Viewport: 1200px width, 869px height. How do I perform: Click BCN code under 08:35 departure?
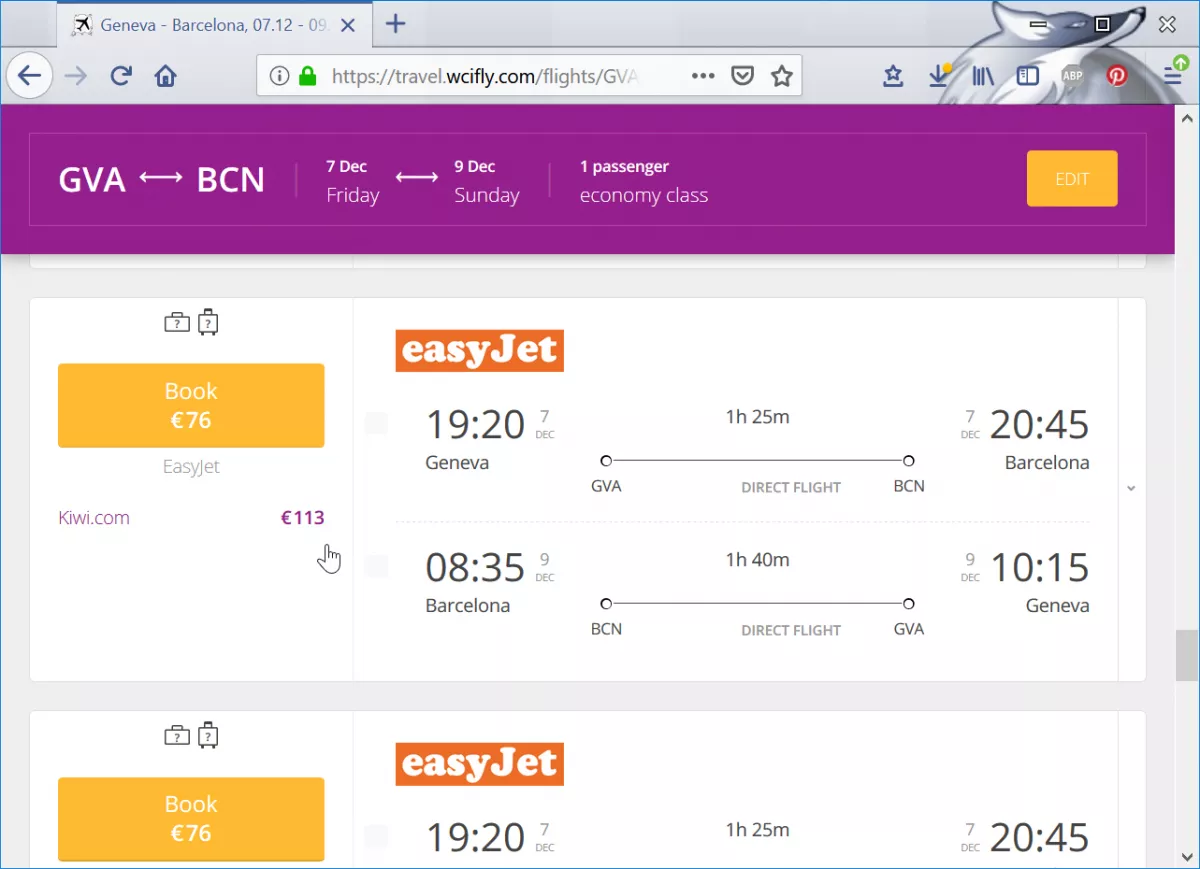(x=606, y=629)
